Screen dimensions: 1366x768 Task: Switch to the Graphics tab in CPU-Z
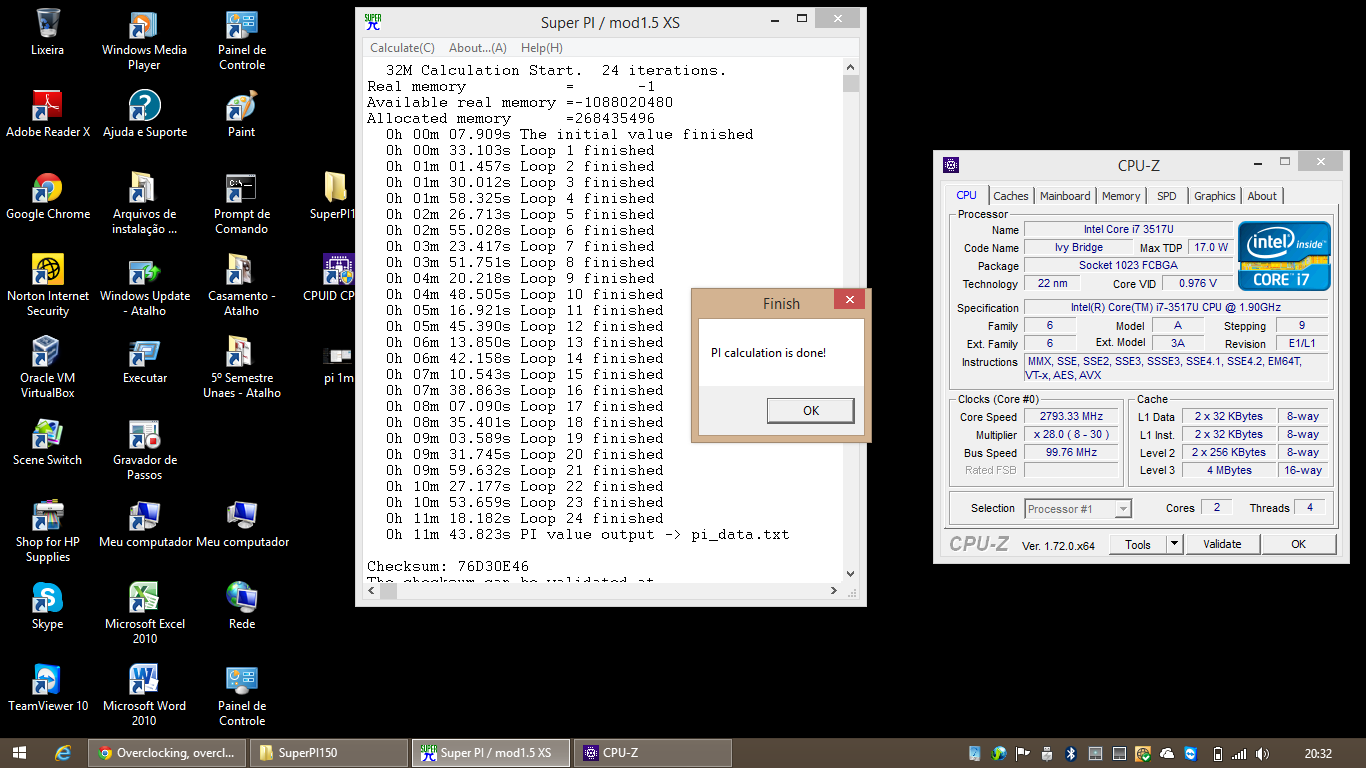[x=1215, y=196]
